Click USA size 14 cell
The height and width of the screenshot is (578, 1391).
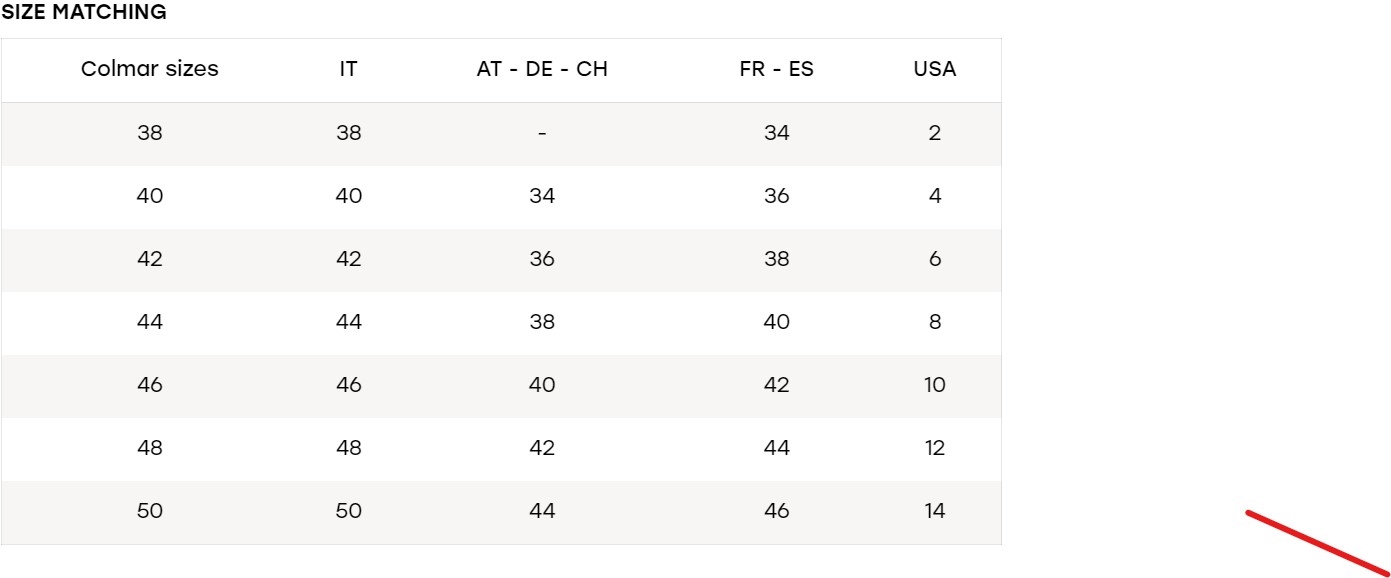coord(934,511)
